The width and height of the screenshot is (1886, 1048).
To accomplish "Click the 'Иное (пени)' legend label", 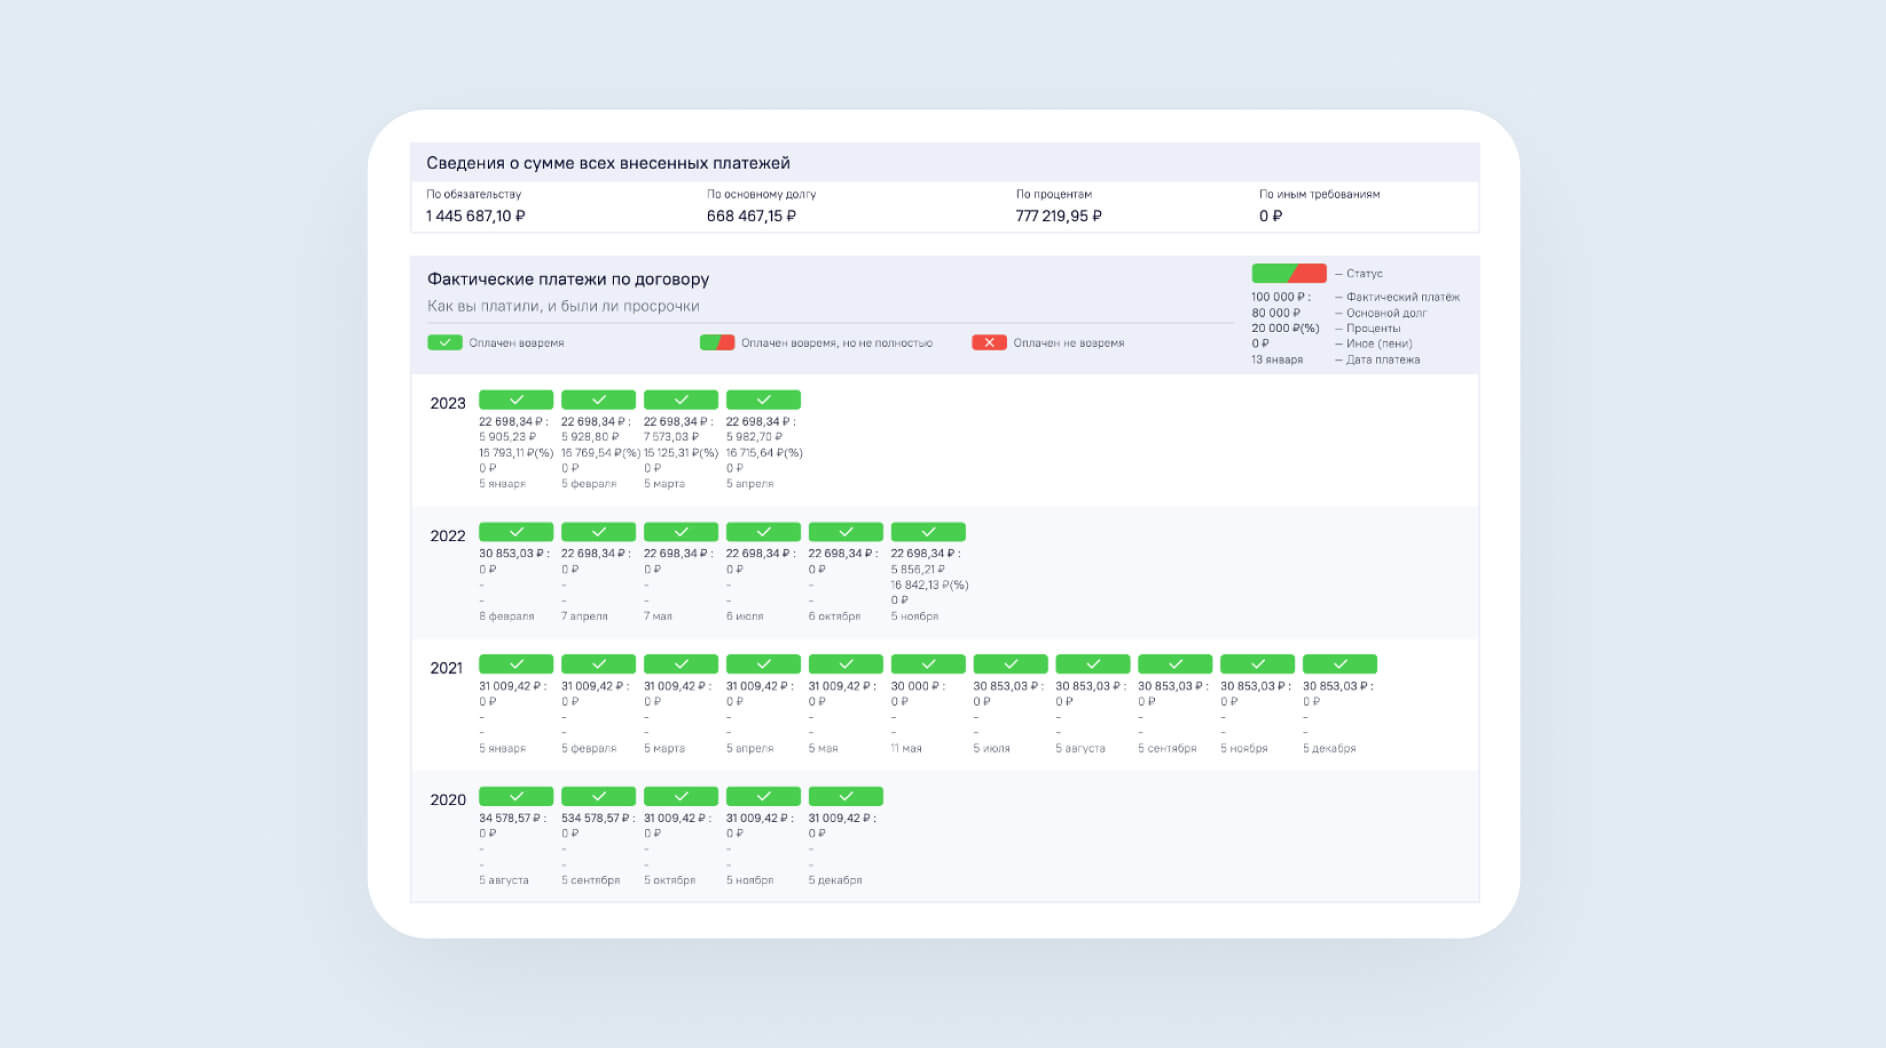I will tap(1379, 343).
